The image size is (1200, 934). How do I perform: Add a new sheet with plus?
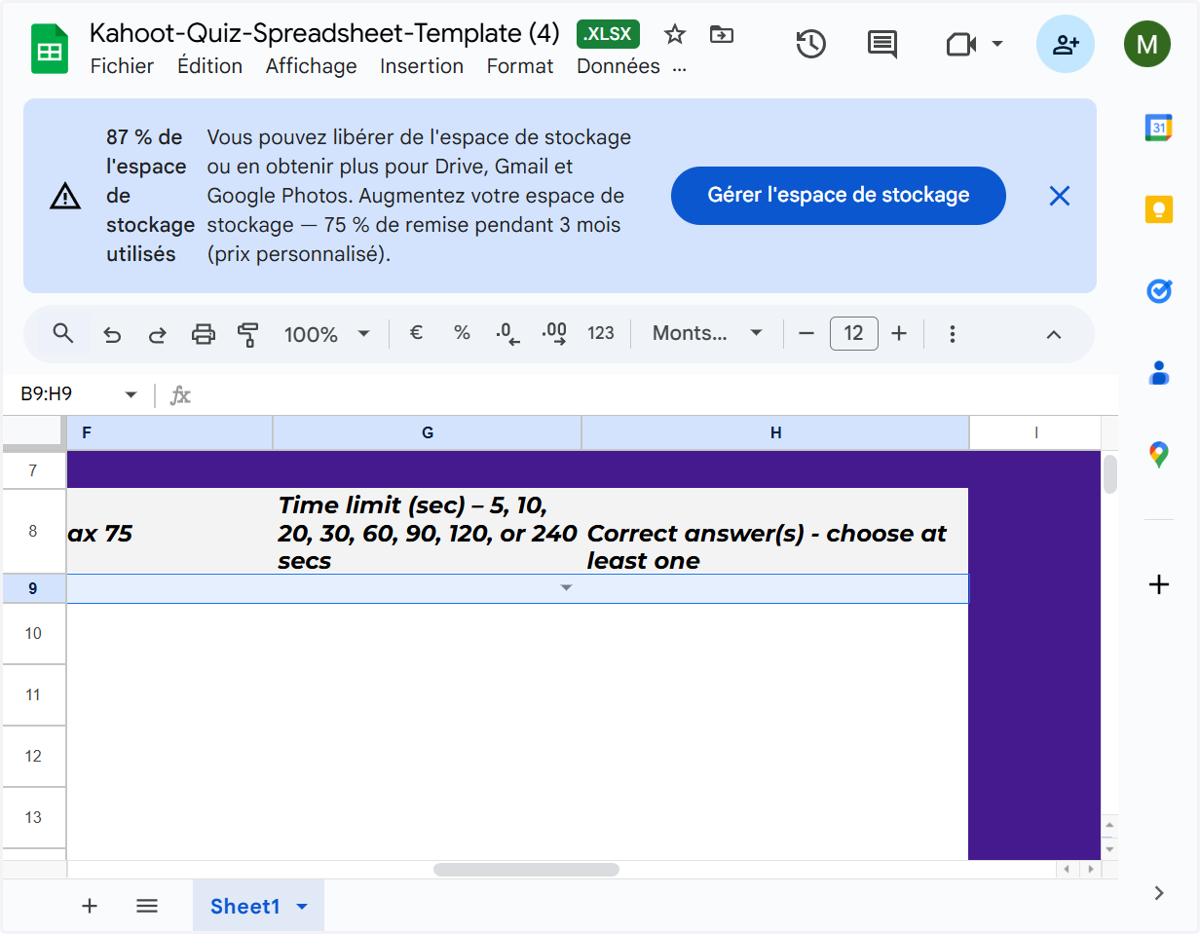[89, 906]
